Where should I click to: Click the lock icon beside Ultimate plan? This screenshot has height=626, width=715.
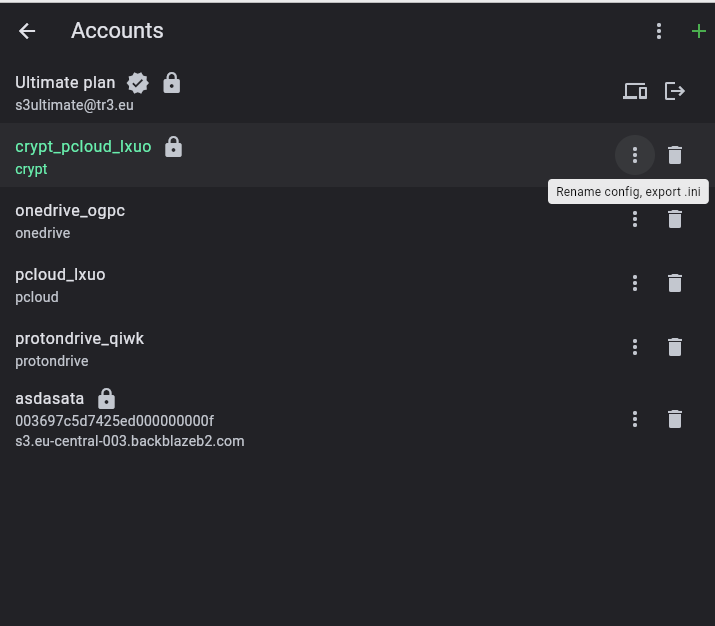pos(172,83)
